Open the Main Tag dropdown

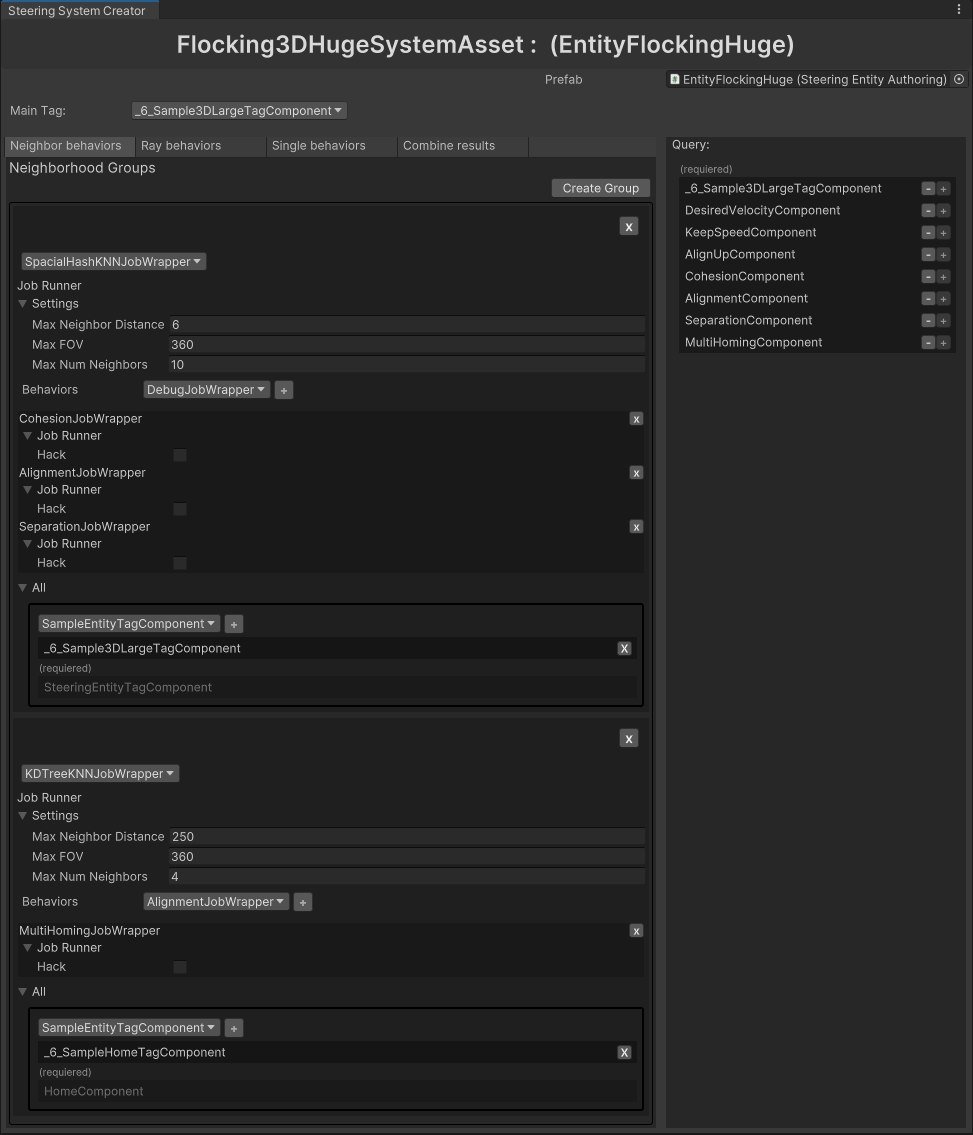click(x=239, y=111)
